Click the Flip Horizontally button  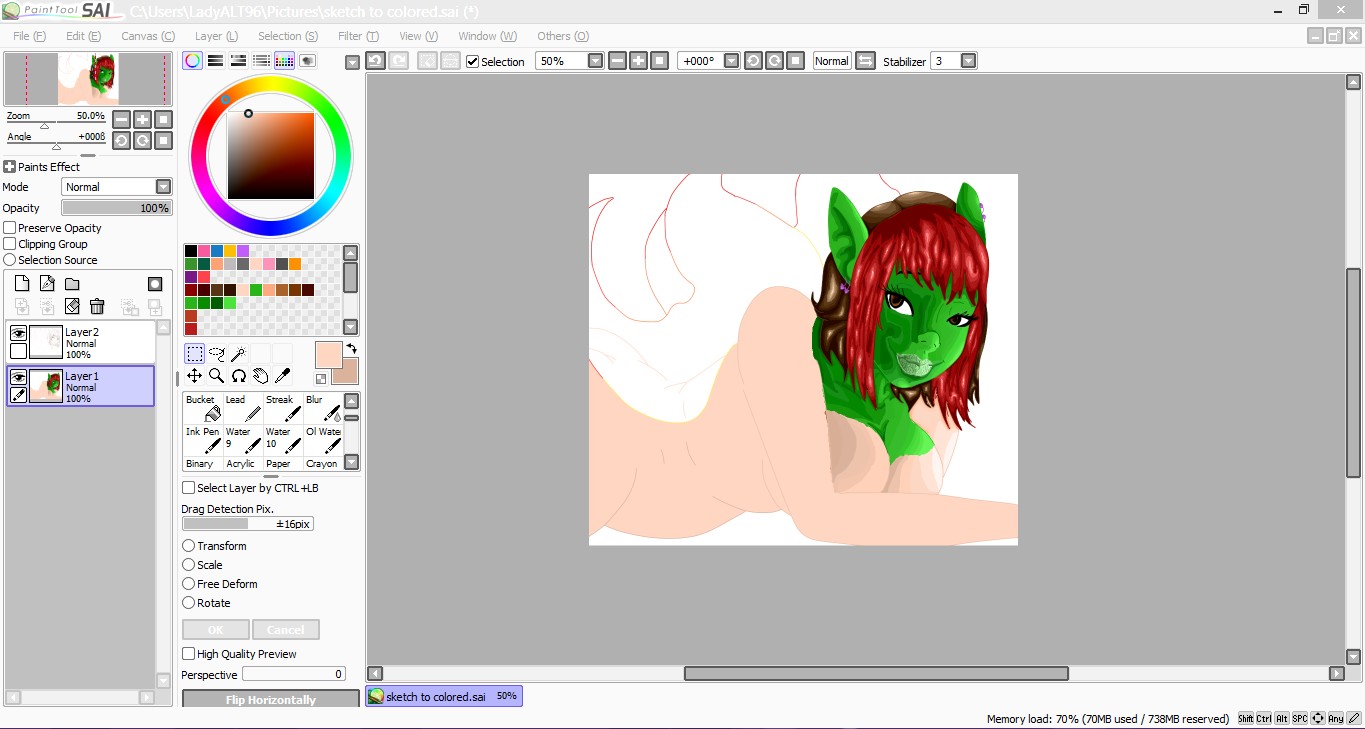pos(270,700)
